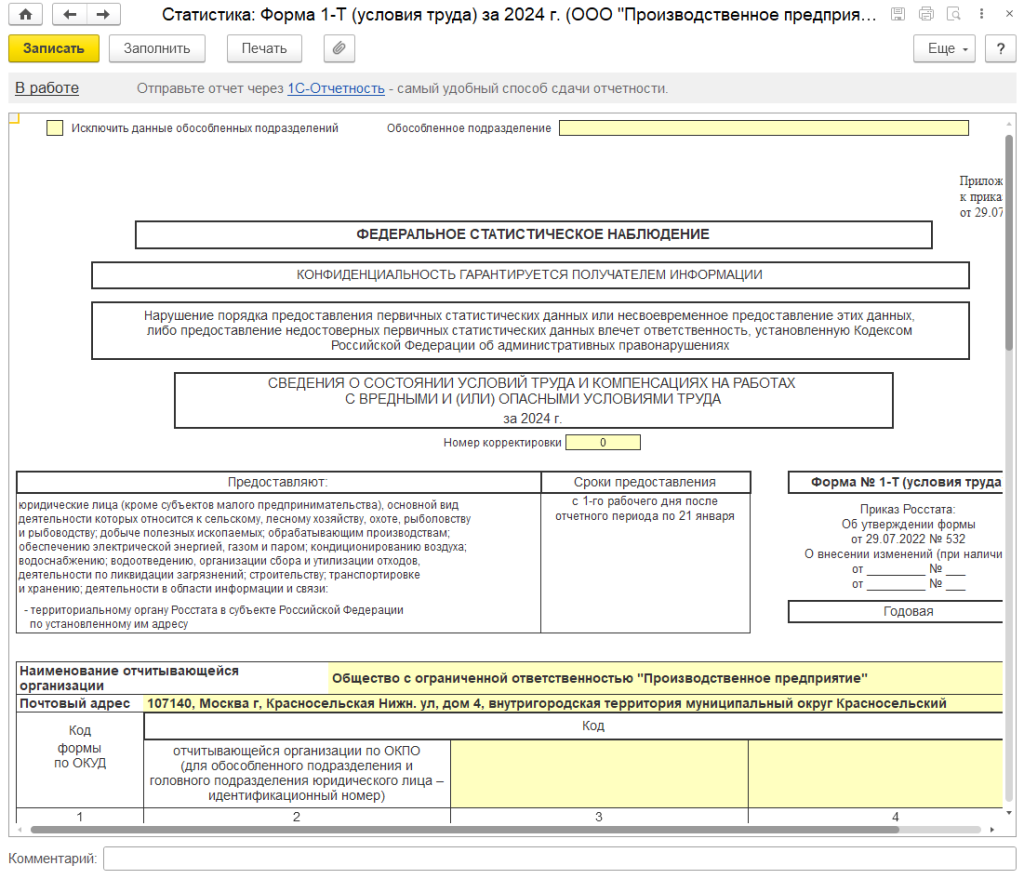Click the paperclip attachments icon
The image size is (1024, 879).
pyautogui.click(x=339, y=48)
